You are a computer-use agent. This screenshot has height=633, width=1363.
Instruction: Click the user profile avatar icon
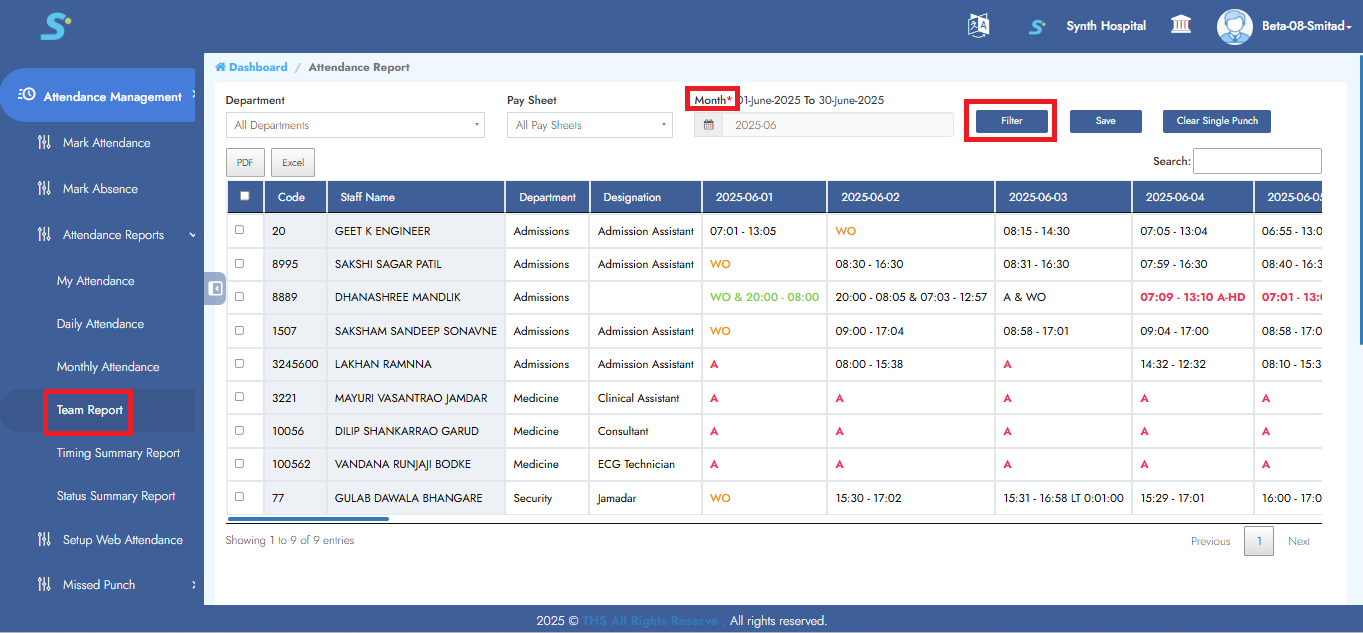[x=1234, y=26]
